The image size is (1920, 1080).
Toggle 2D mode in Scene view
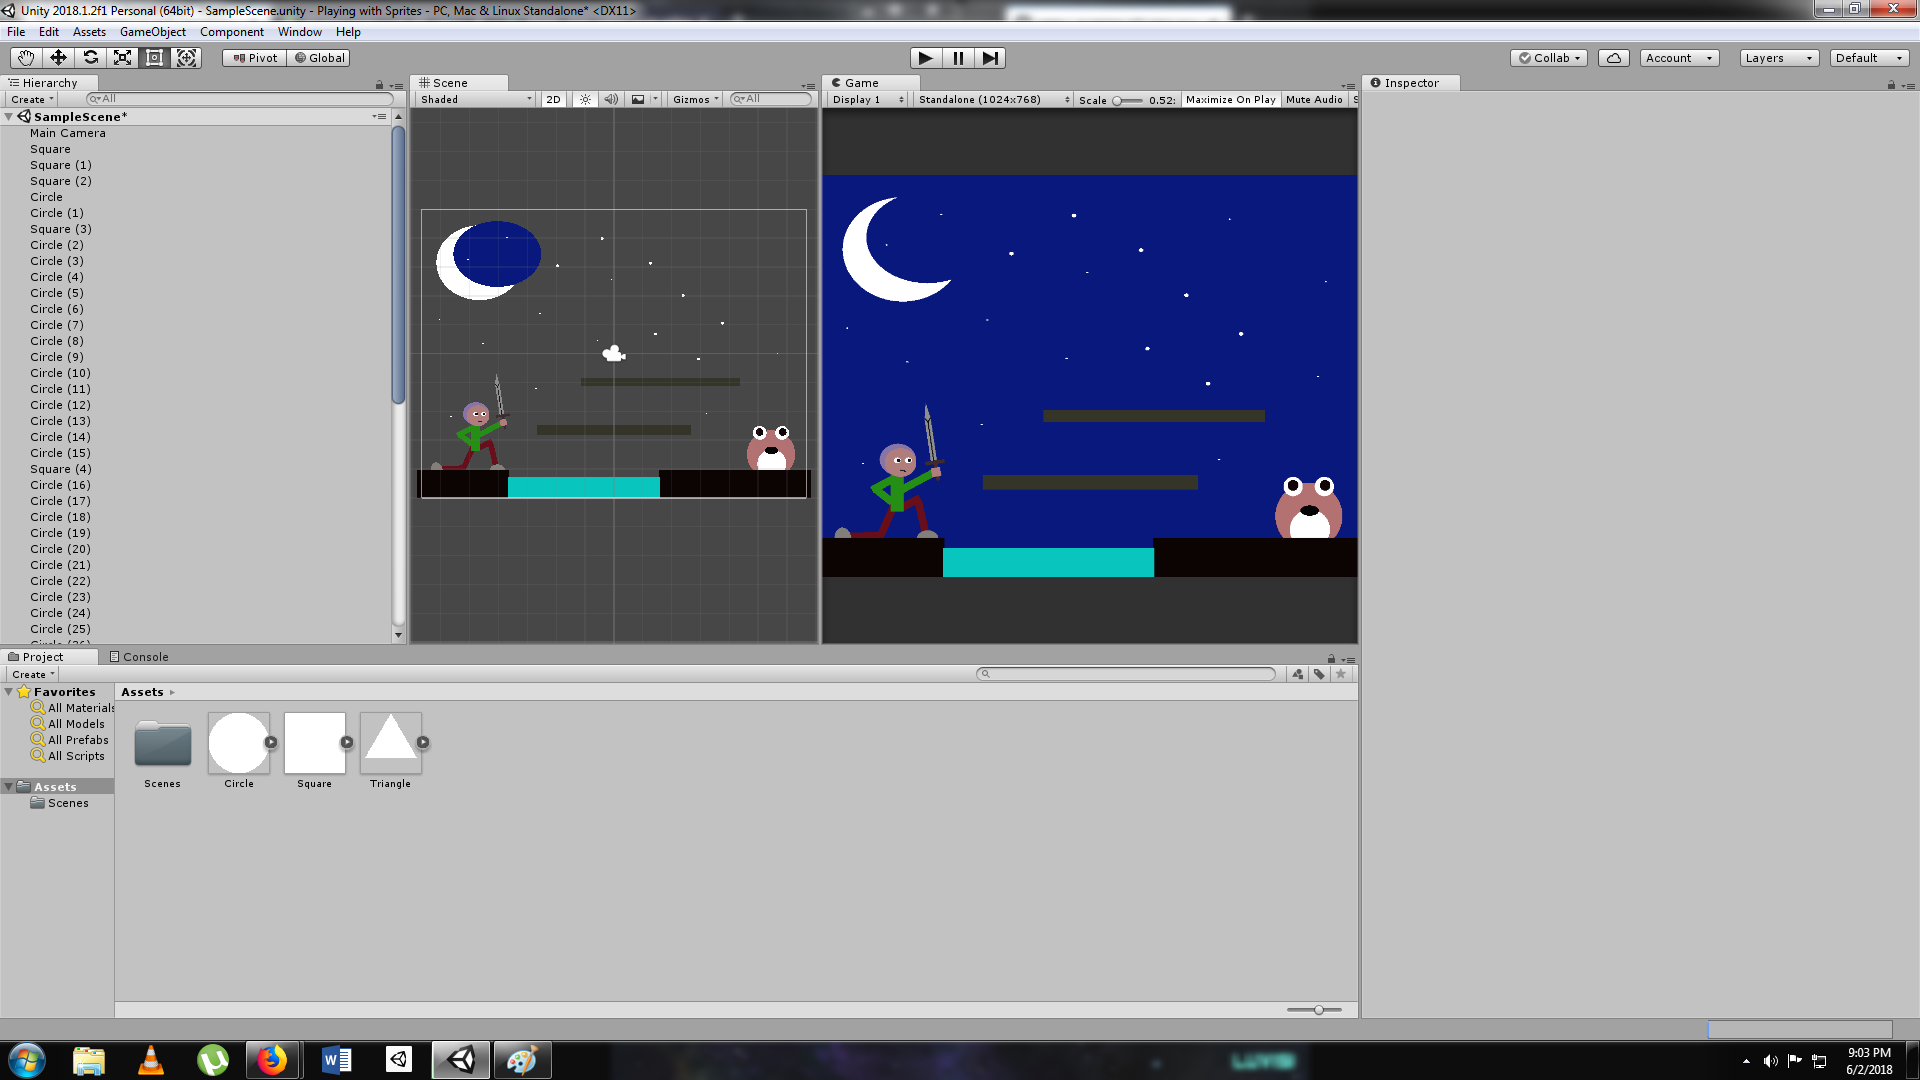pos(553,99)
